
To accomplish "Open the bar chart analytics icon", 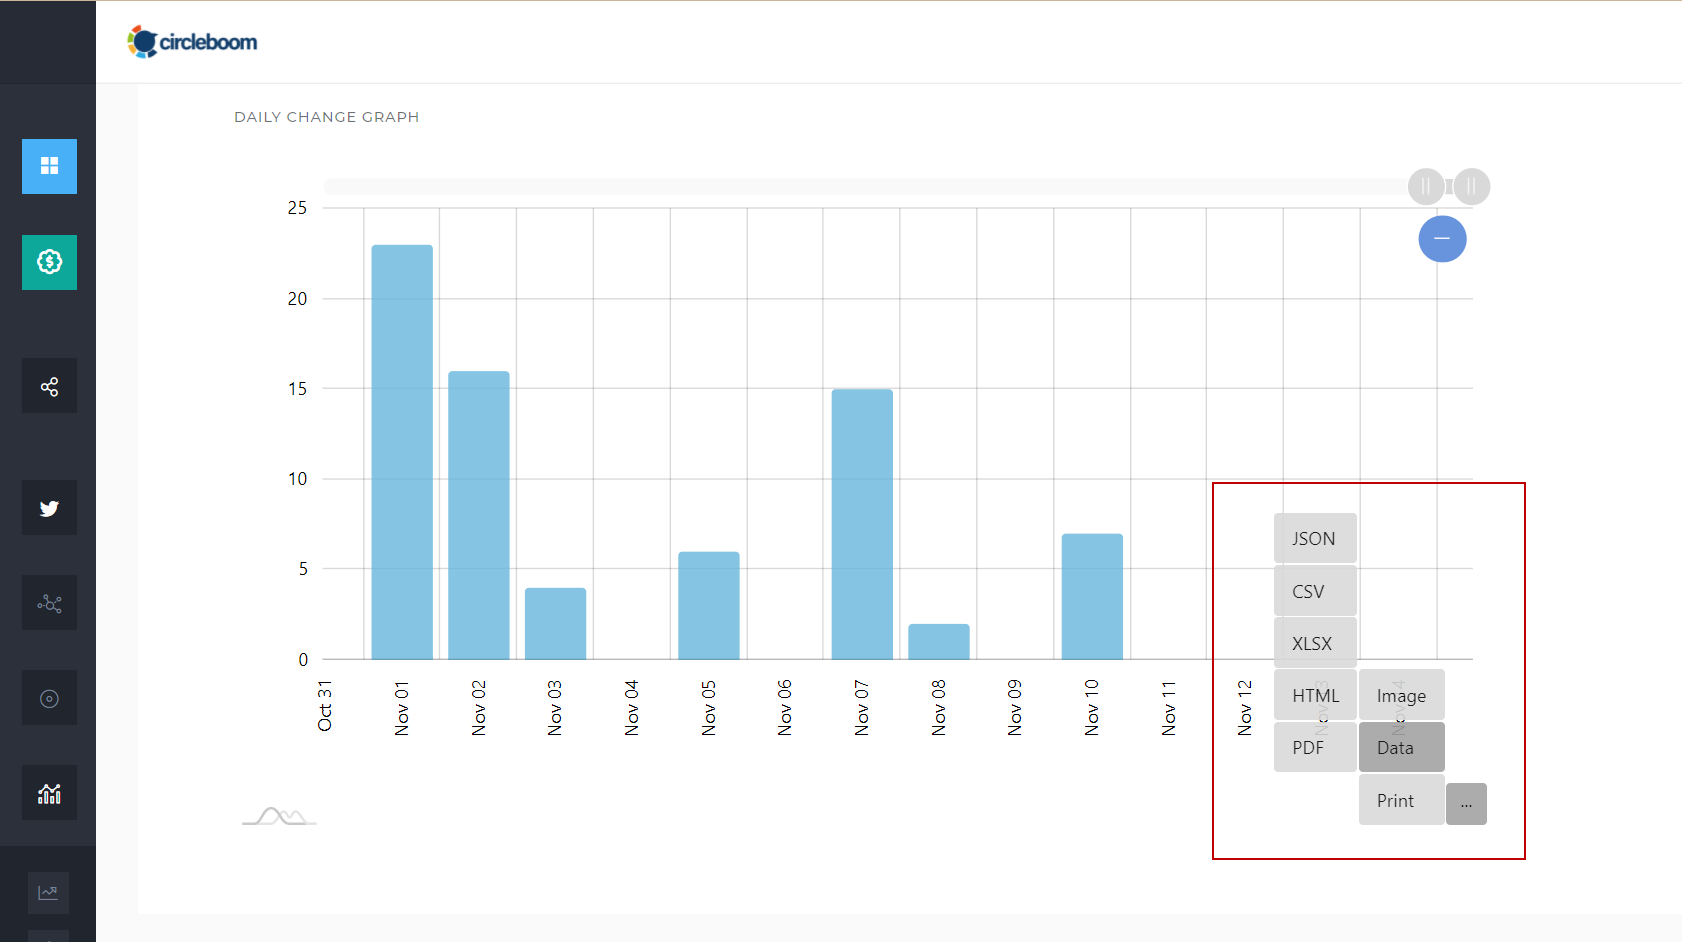I will point(48,792).
